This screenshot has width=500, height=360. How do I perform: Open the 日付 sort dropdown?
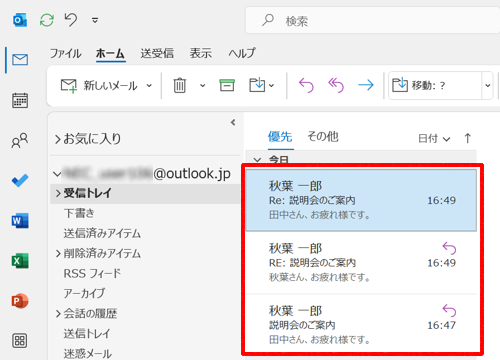[x=434, y=138]
